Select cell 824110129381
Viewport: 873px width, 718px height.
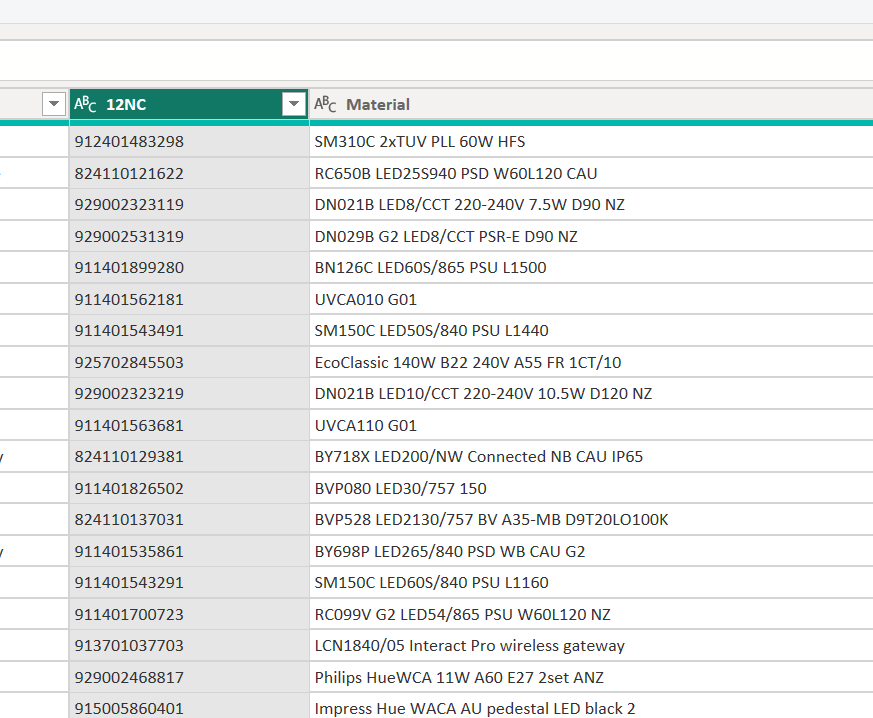[x=189, y=457]
